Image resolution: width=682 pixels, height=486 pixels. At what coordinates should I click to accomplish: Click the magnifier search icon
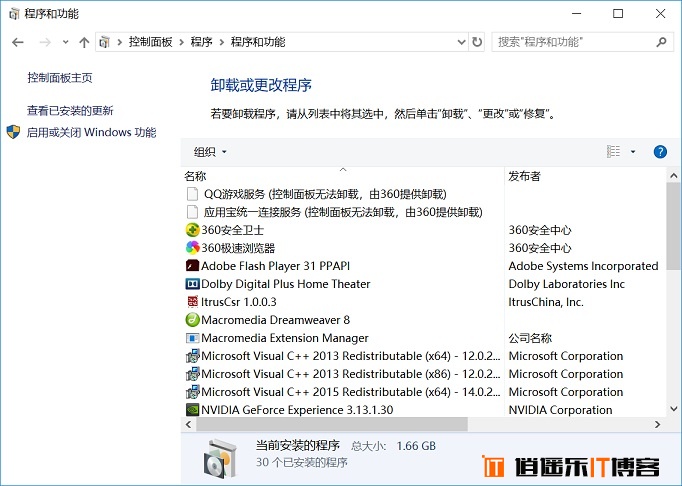pos(661,42)
